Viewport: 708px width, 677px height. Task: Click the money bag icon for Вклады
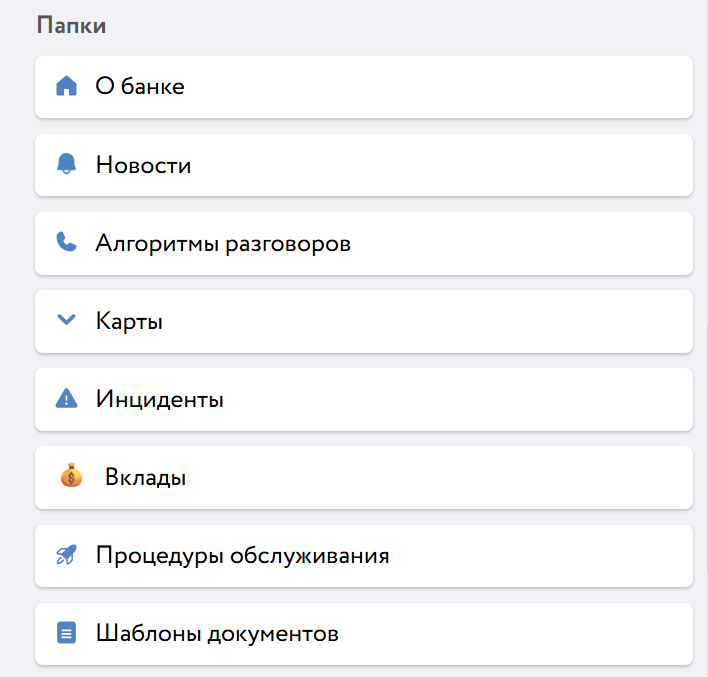[70, 477]
